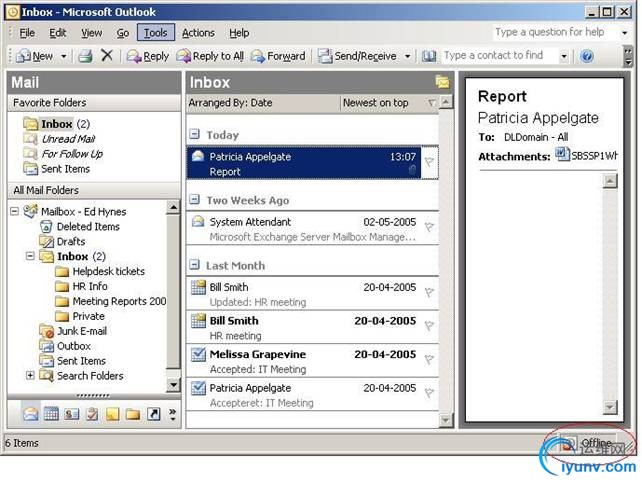Open the contact search dropdown arrow
Viewport: 642px width, 483px height.
point(564,56)
